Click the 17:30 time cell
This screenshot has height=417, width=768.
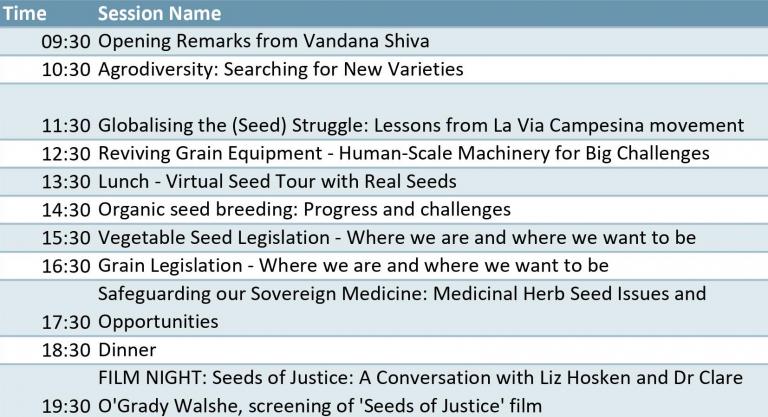(66, 322)
